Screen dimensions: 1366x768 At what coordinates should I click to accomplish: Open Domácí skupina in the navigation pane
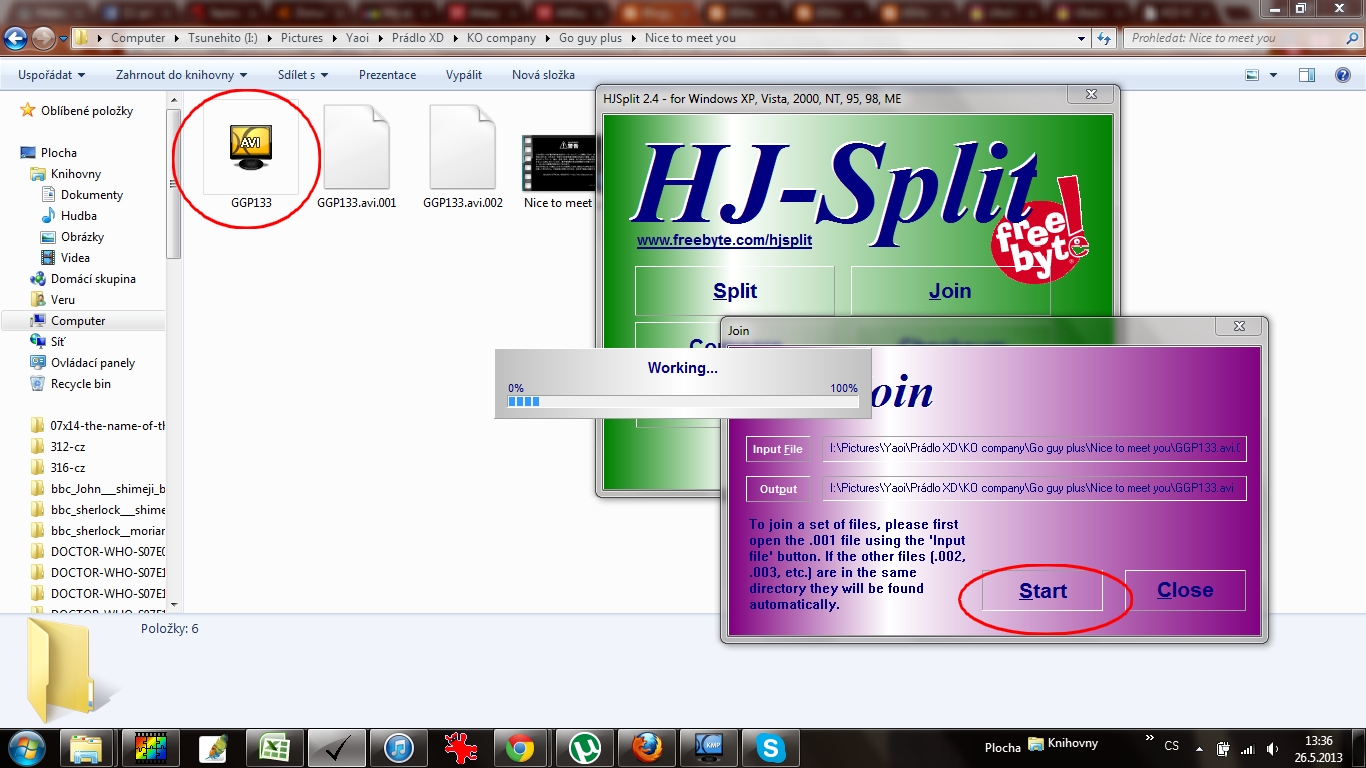93,279
